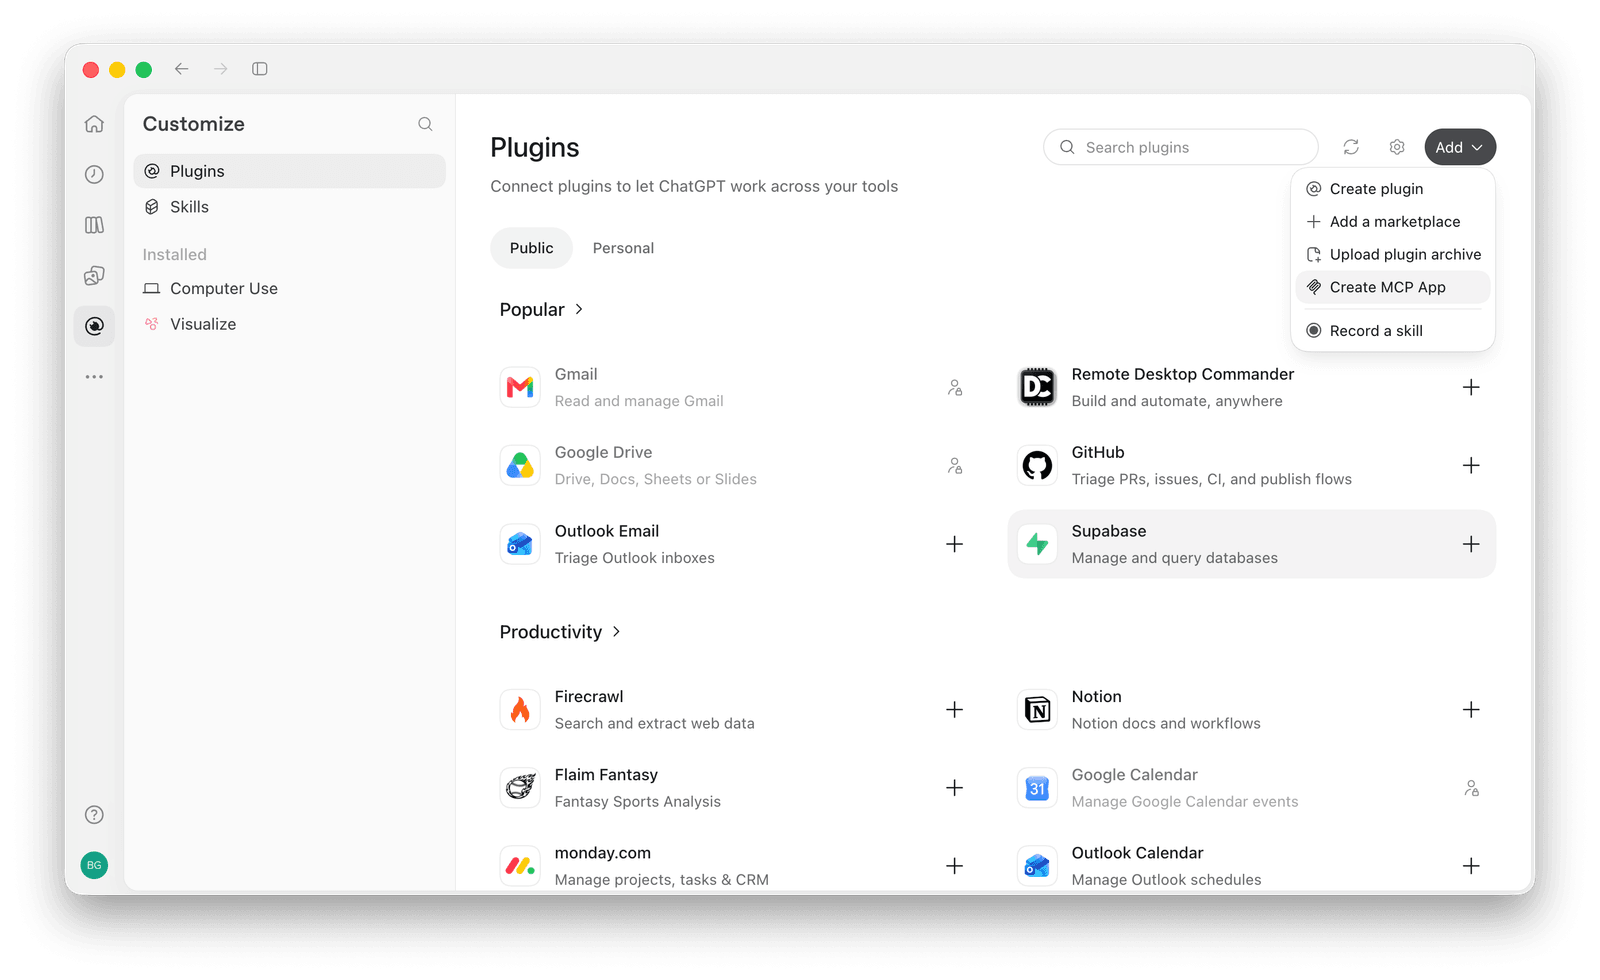Select Upload plugin archive menu item
The width and height of the screenshot is (1600, 980).
[x=1393, y=255]
